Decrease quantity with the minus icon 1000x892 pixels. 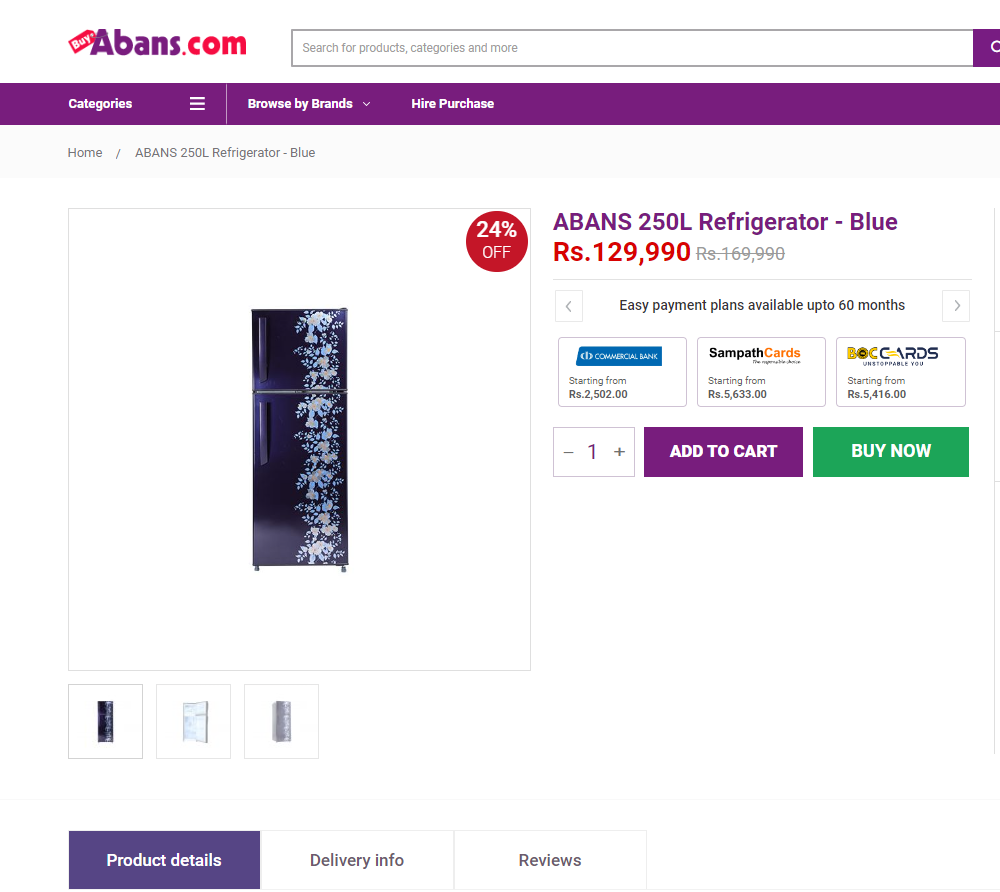point(568,452)
